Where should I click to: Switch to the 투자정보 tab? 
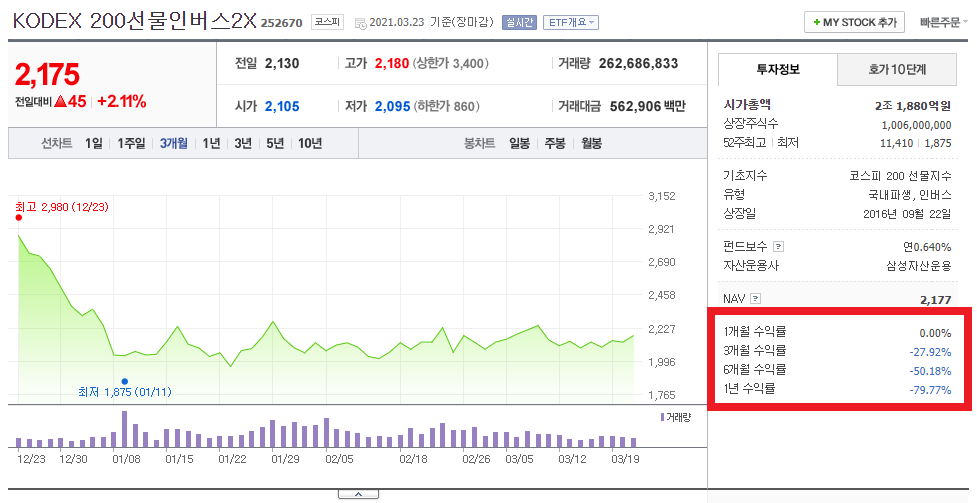pyautogui.click(x=778, y=69)
